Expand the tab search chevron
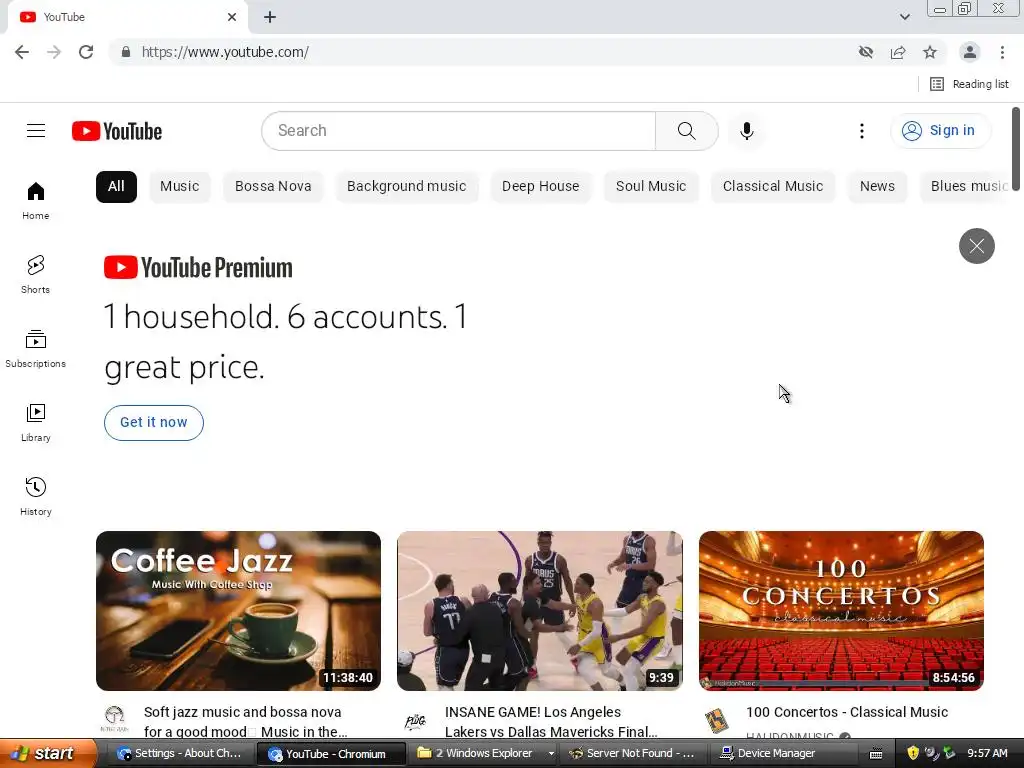The height and width of the screenshot is (768, 1024). click(x=904, y=17)
